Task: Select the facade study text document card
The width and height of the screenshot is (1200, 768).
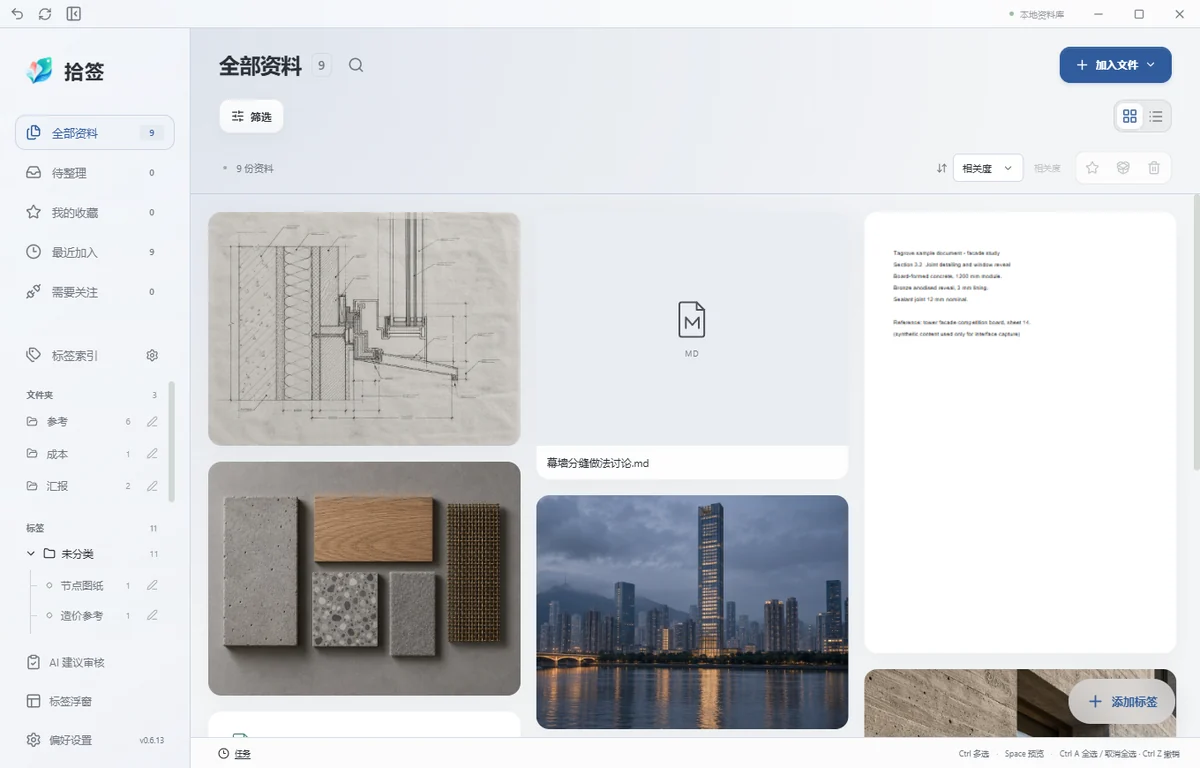Action: click(x=1020, y=432)
